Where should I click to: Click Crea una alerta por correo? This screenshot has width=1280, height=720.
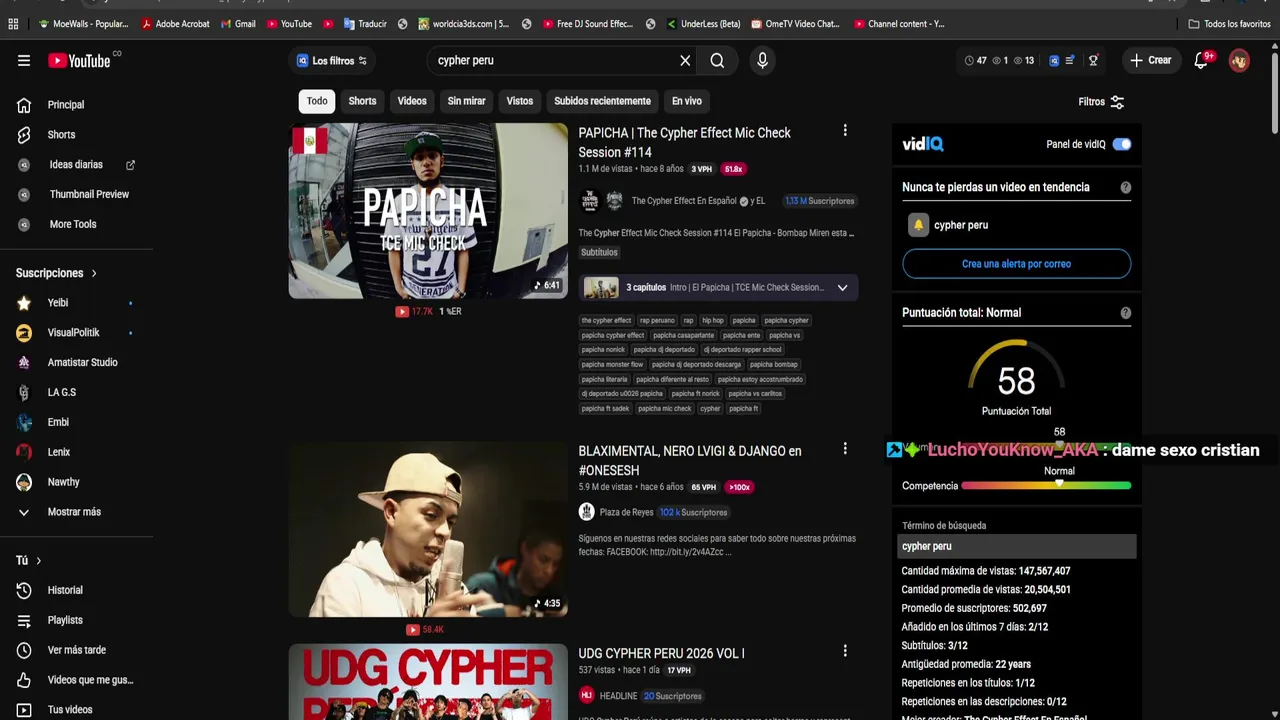click(1016, 264)
